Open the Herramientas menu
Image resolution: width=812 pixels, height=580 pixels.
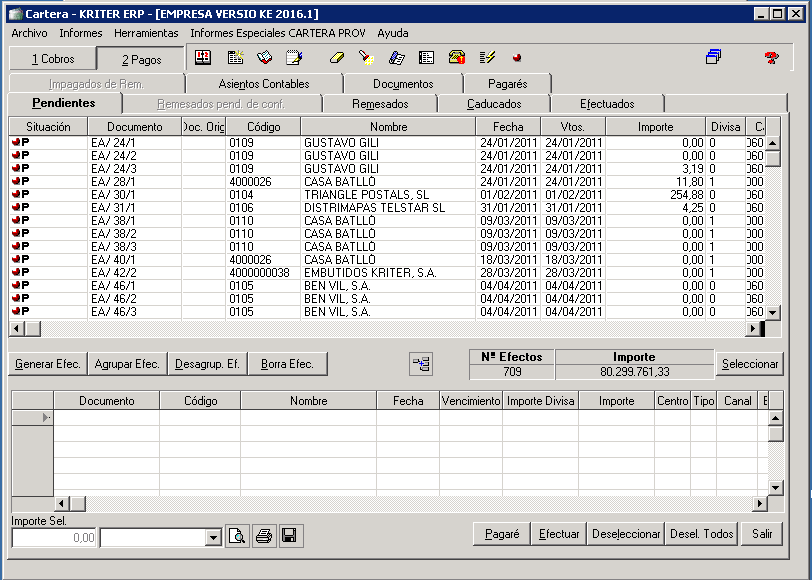coord(146,33)
